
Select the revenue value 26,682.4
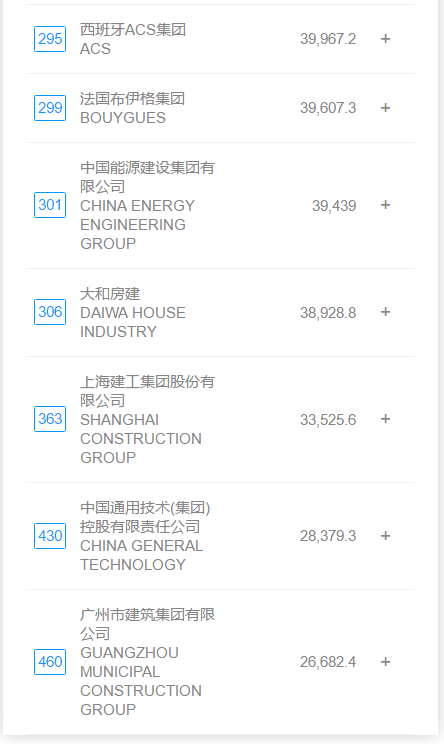click(328, 662)
